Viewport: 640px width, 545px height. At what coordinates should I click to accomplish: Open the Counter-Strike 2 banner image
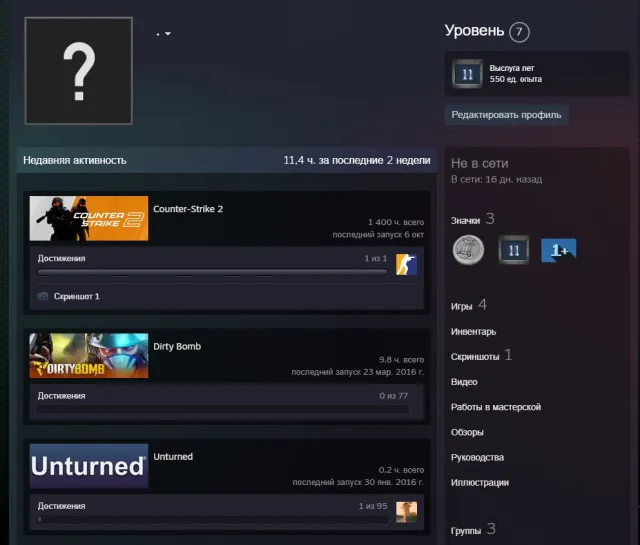[89, 218]
